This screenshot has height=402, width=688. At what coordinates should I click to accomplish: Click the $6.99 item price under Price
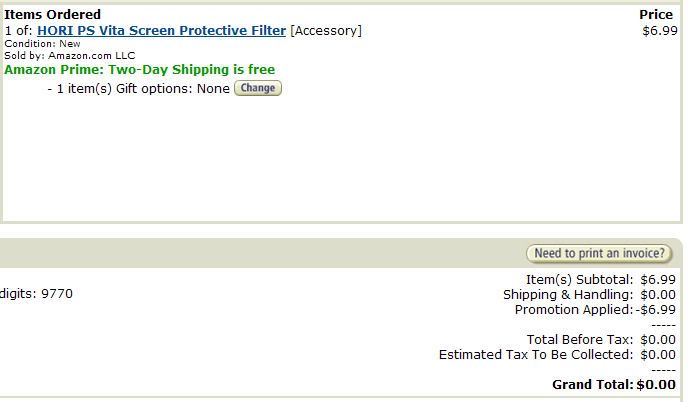(x=659, y=31)
